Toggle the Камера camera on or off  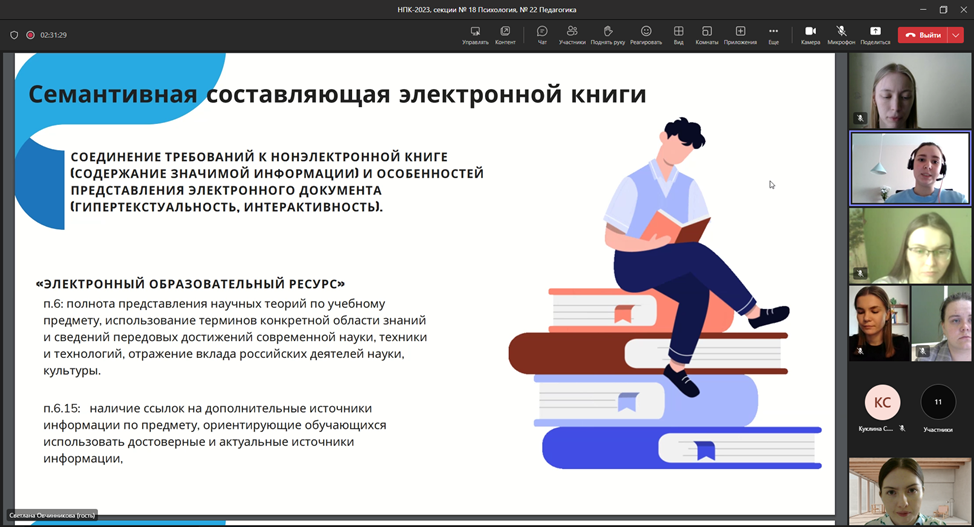(x=810, y=34)
